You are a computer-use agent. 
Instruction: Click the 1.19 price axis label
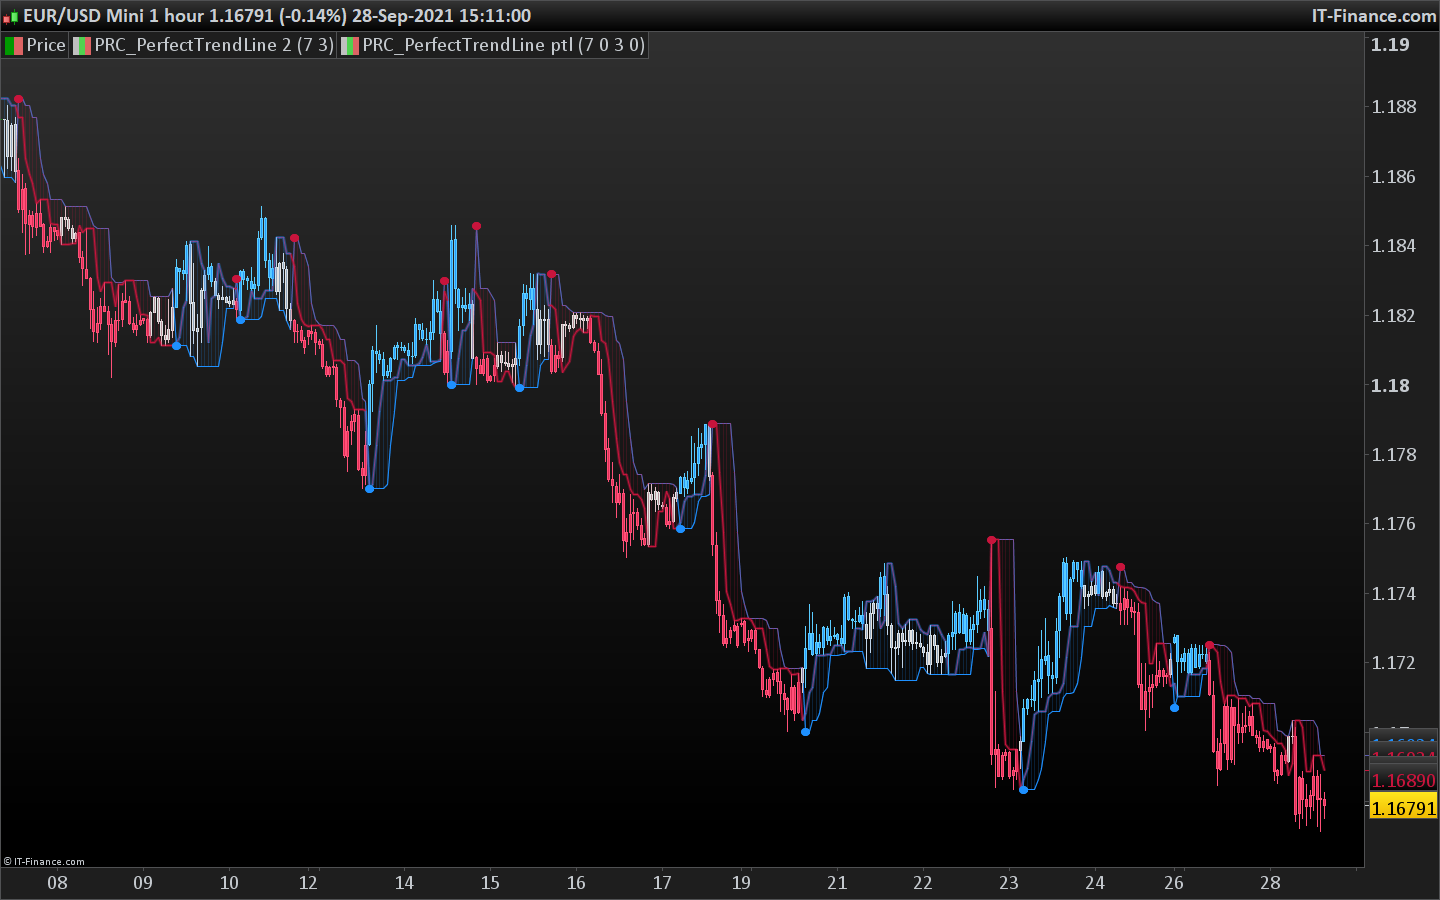[x=1390, y=44]
